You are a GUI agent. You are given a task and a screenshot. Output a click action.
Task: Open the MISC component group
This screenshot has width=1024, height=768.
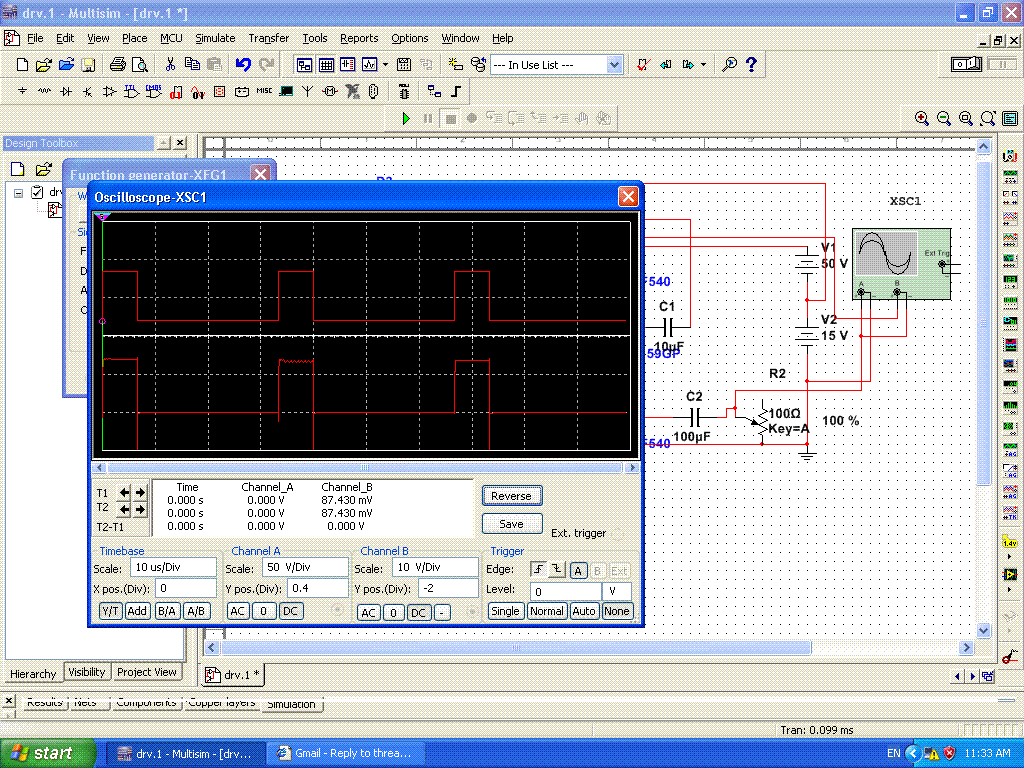[x=264, y=91]
